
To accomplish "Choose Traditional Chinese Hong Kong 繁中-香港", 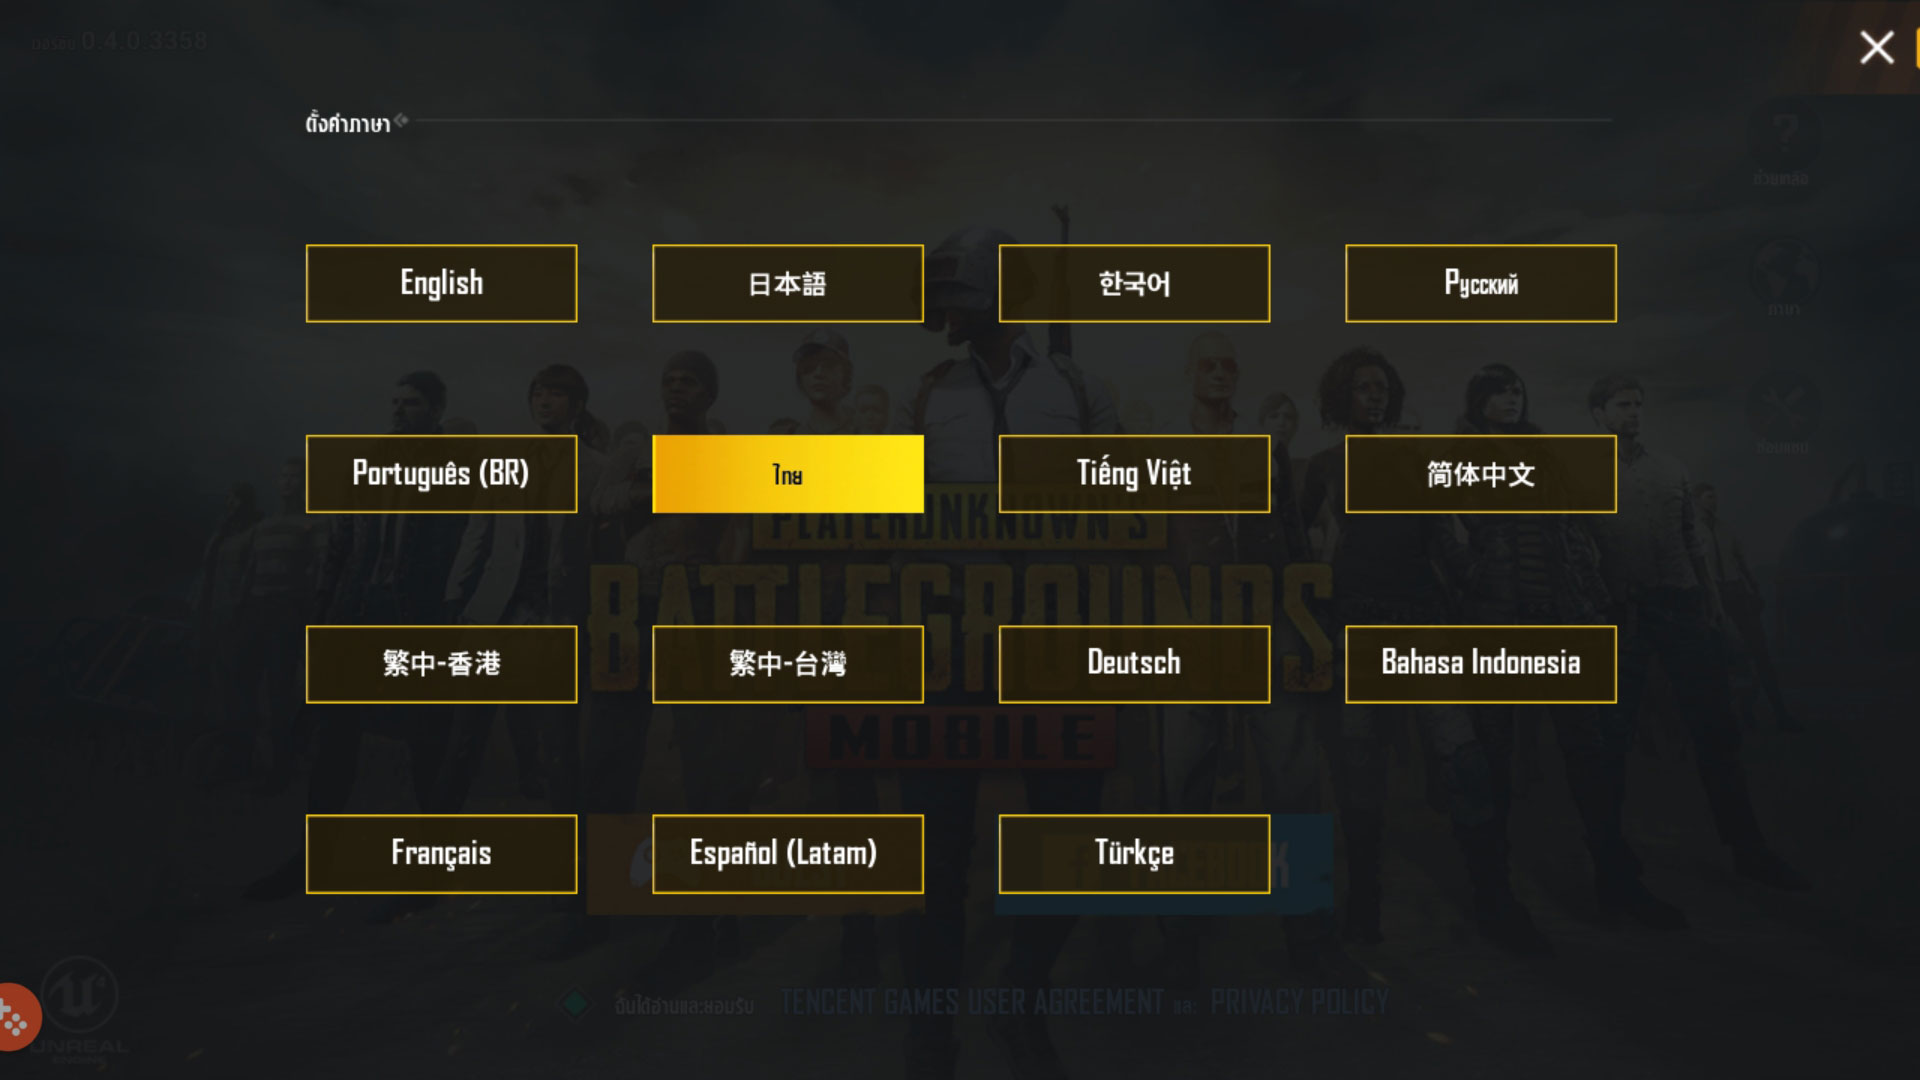I will tap(441, 664).
